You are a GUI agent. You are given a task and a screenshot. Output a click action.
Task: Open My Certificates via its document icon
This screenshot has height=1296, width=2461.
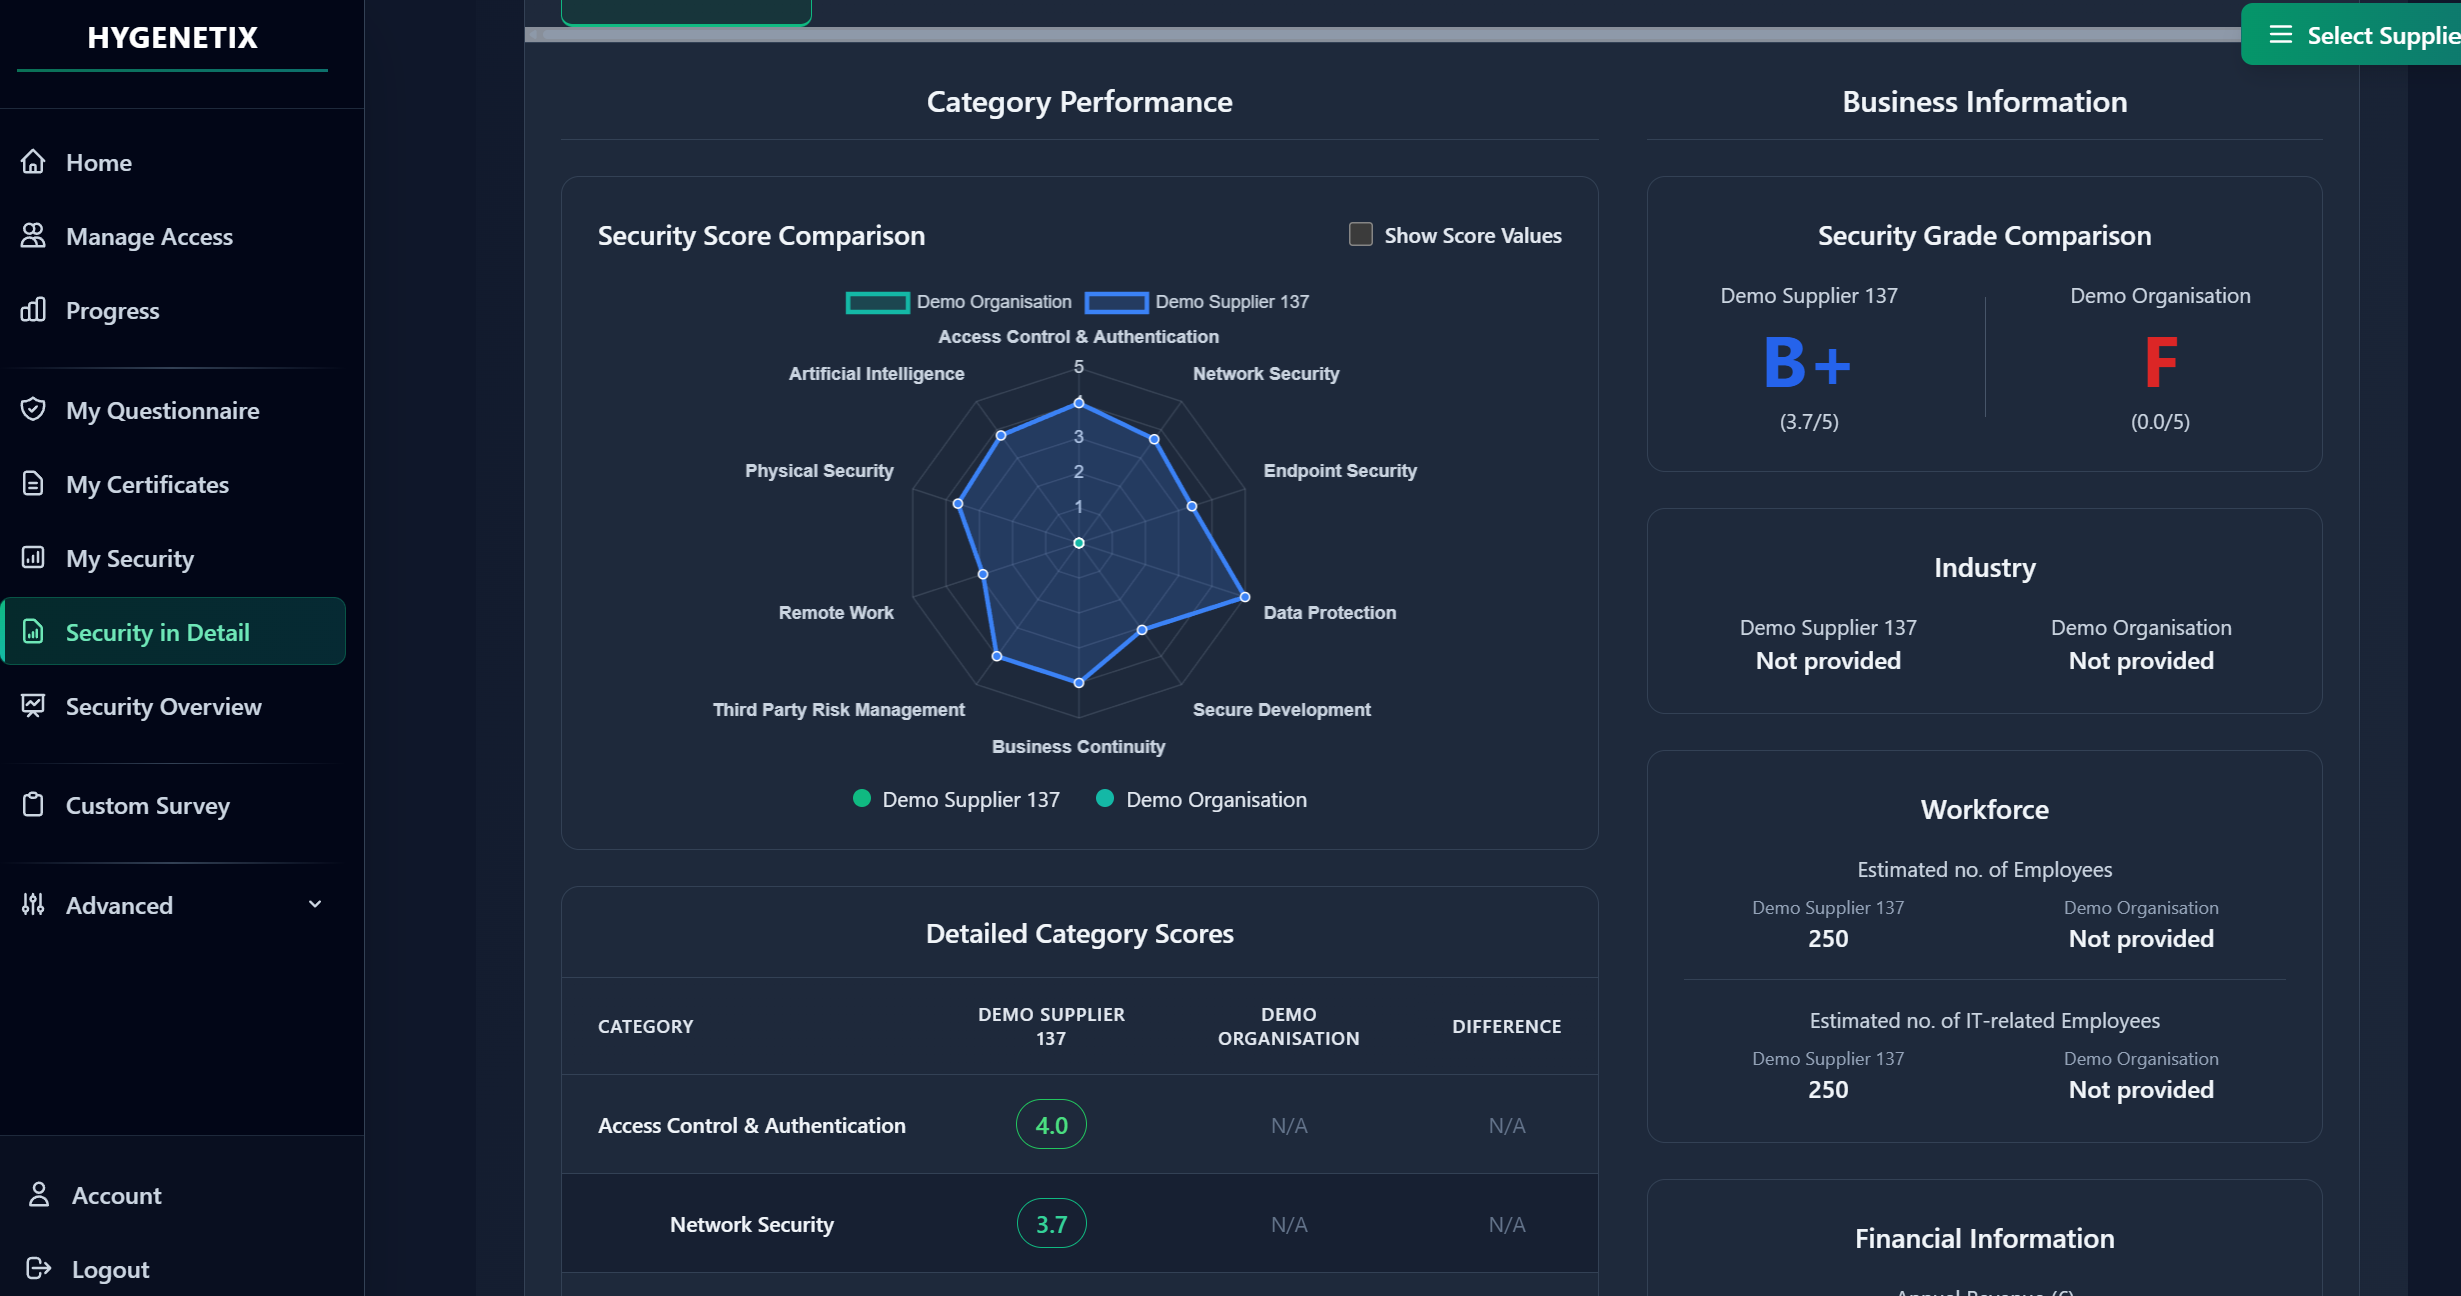pyautogui.click(x=33, y=484)
